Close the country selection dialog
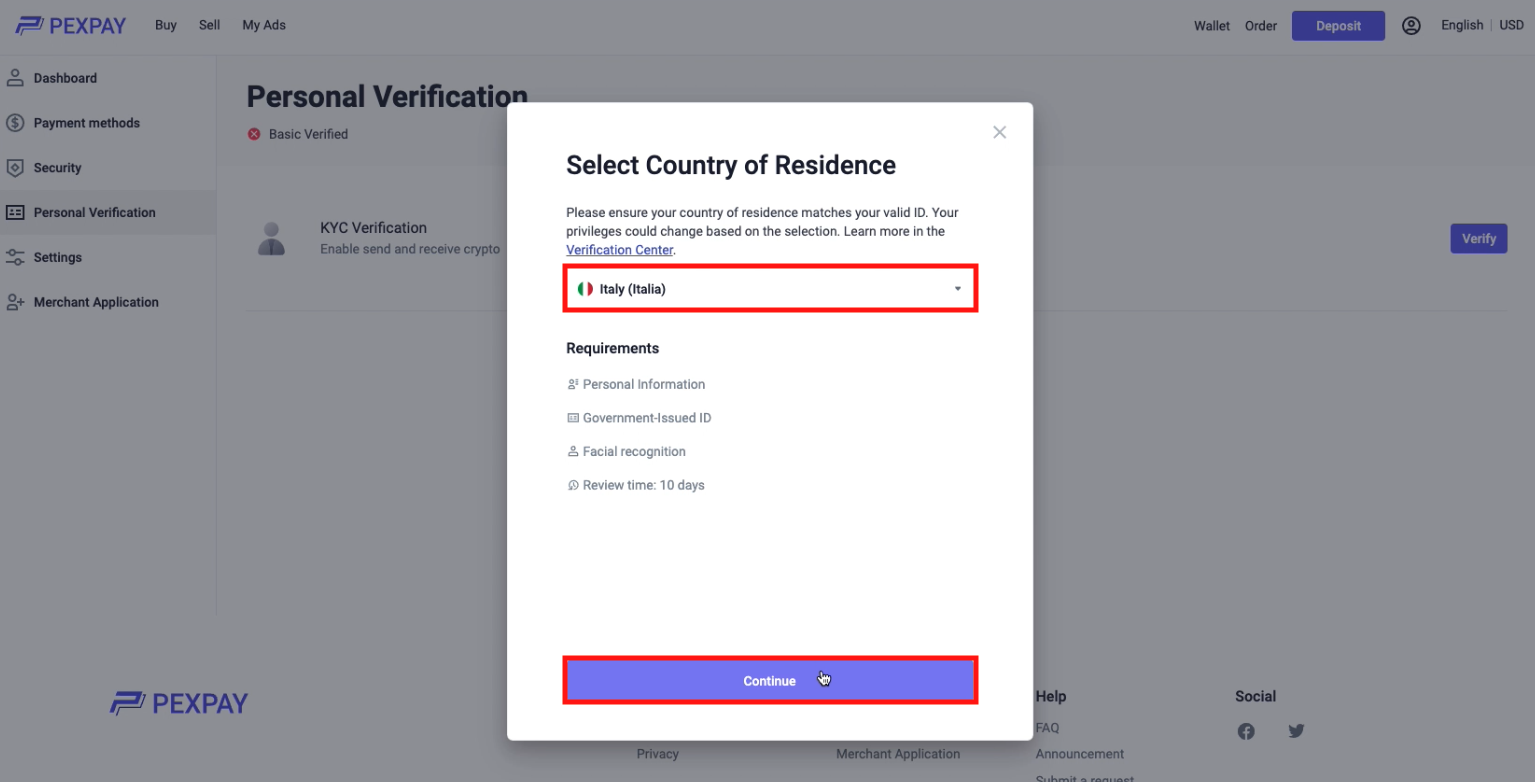Image resolution: width=1535 pixels, height=782 pixels. pyautogui.click(x=999, y=132)
